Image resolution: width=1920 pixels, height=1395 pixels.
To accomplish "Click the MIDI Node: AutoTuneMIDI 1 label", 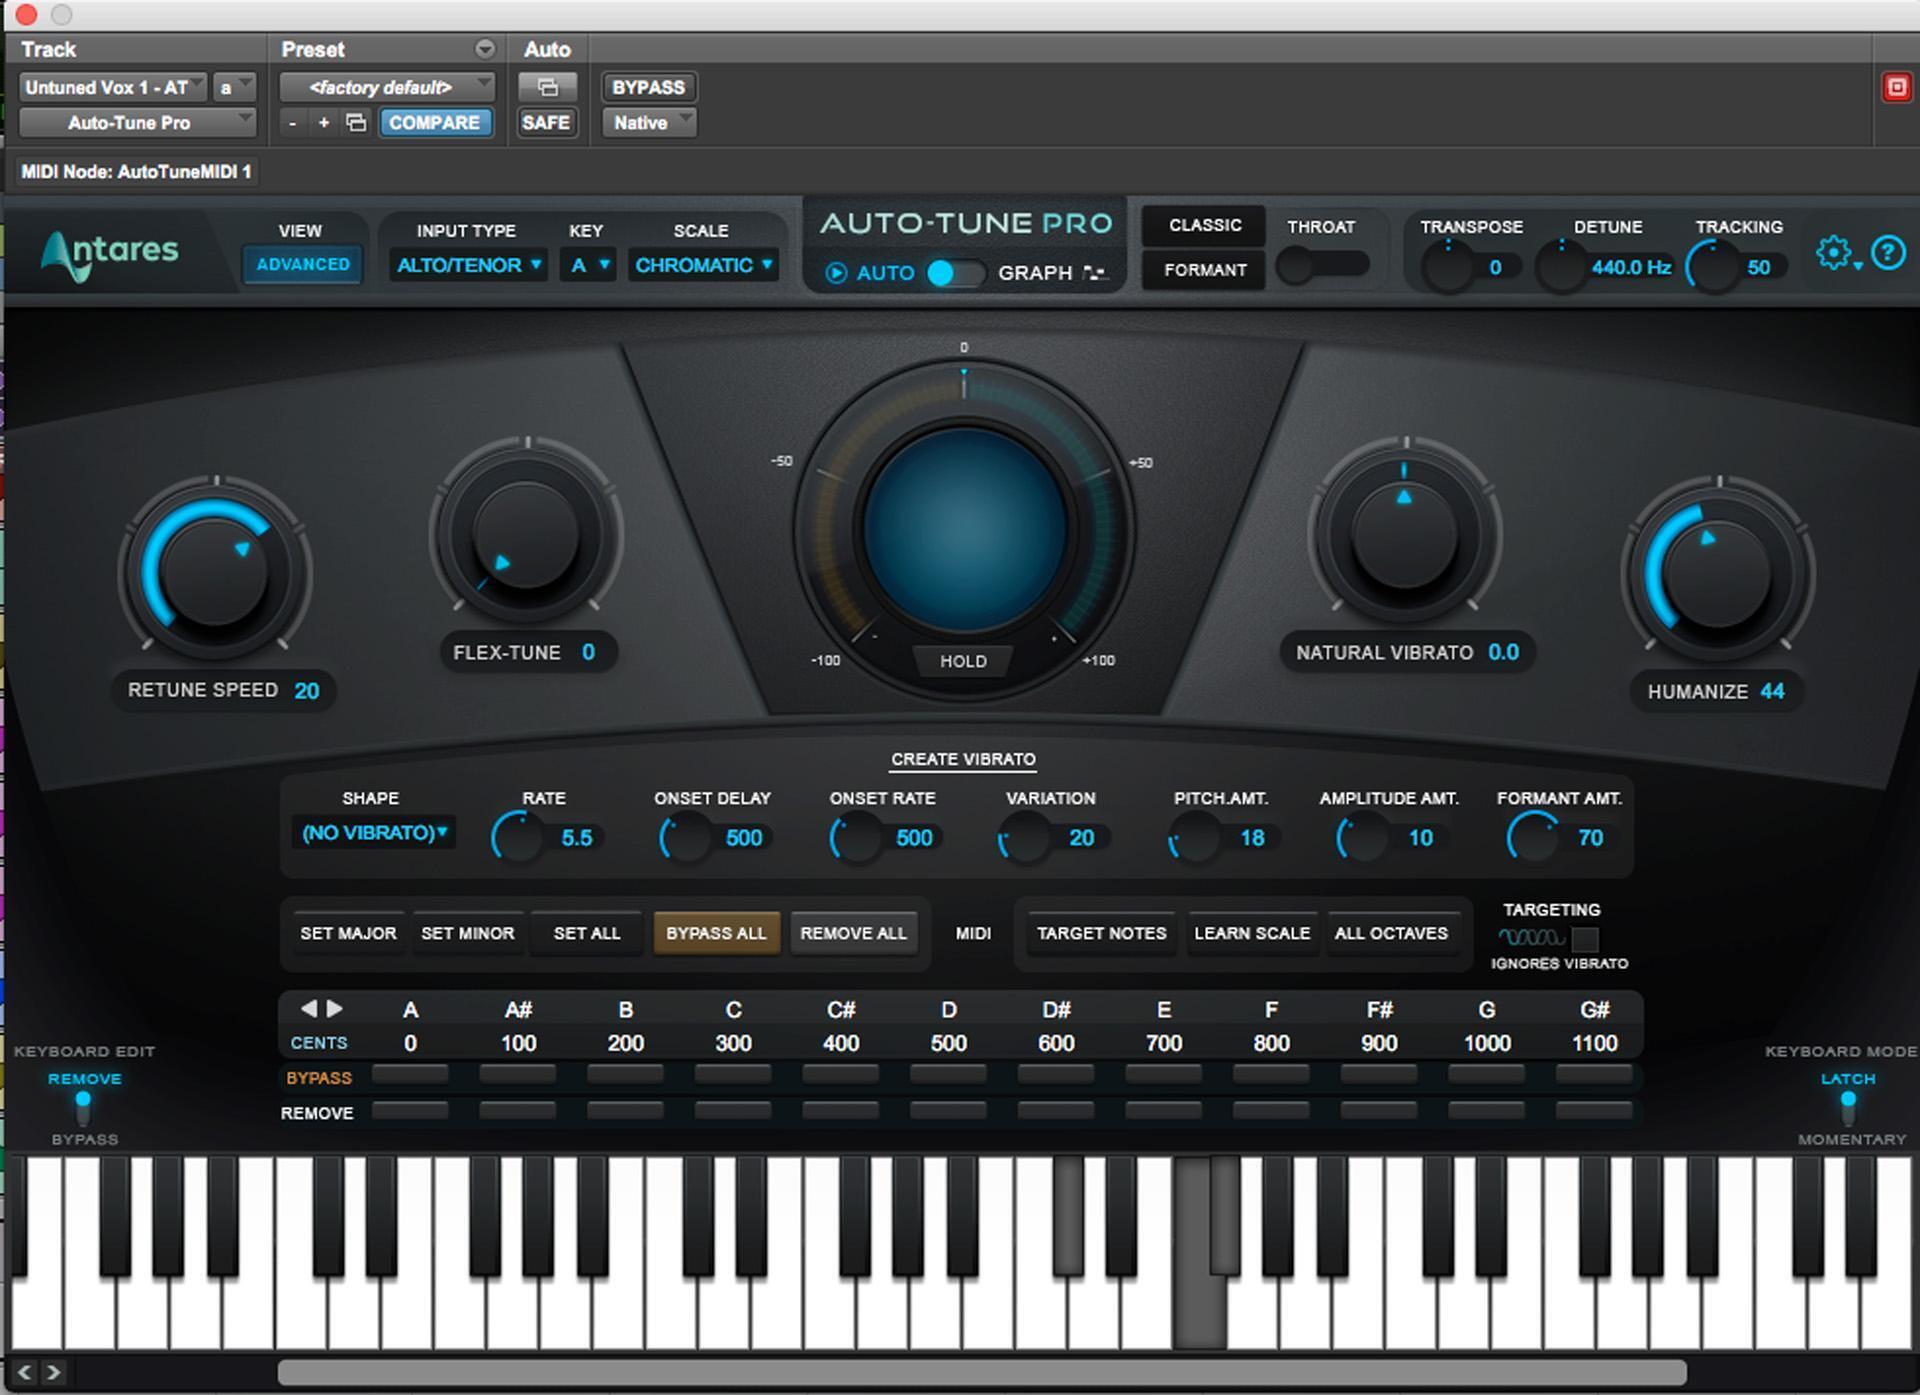I will (x=138, y=172).
